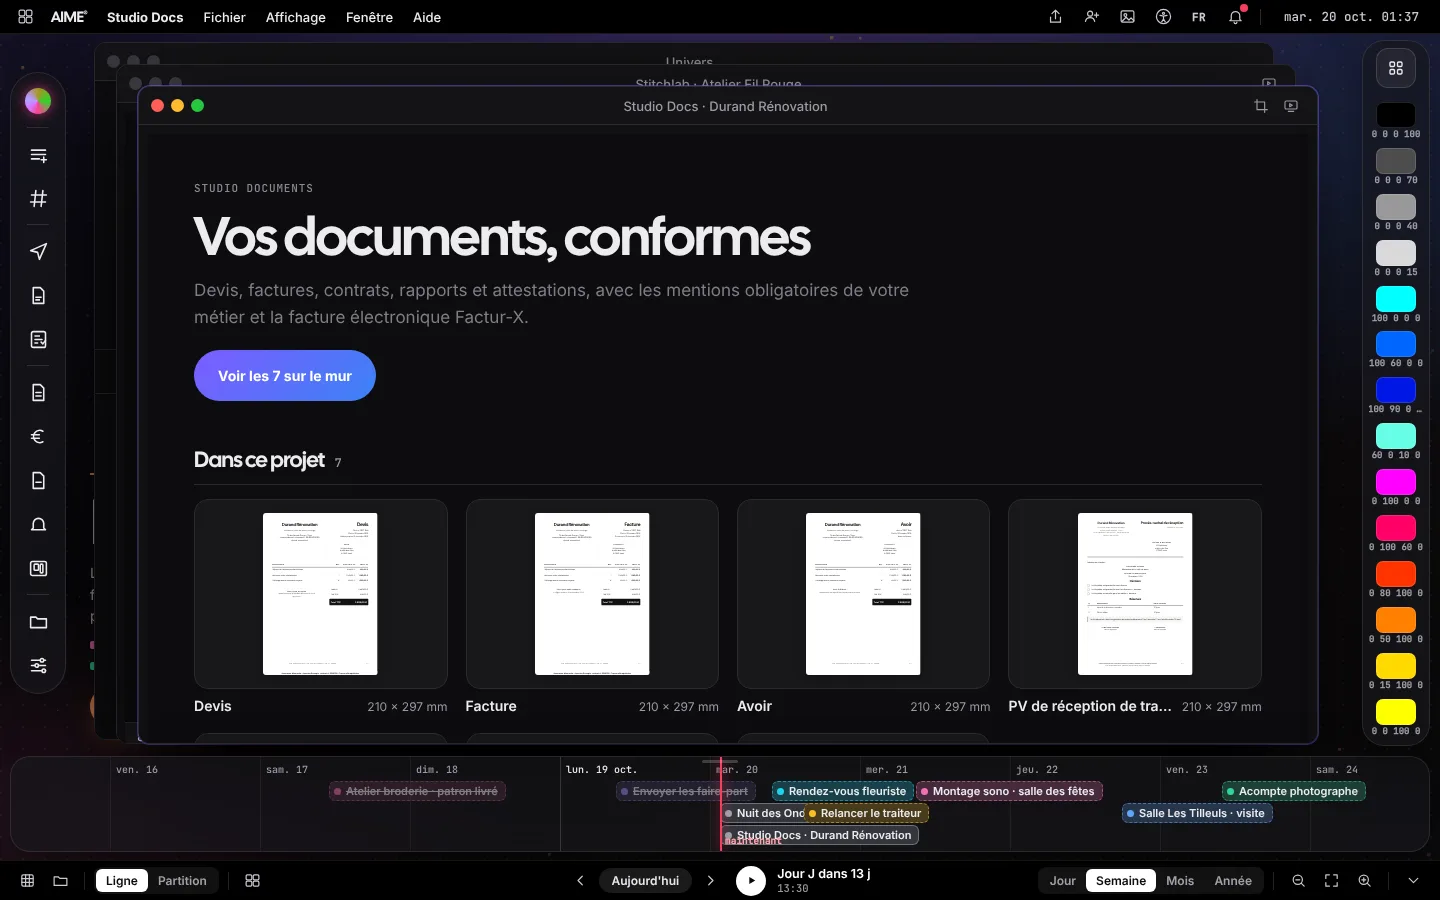
Task: Click the add-person icon in the top menu bar
Action: tap(1091, 17)
